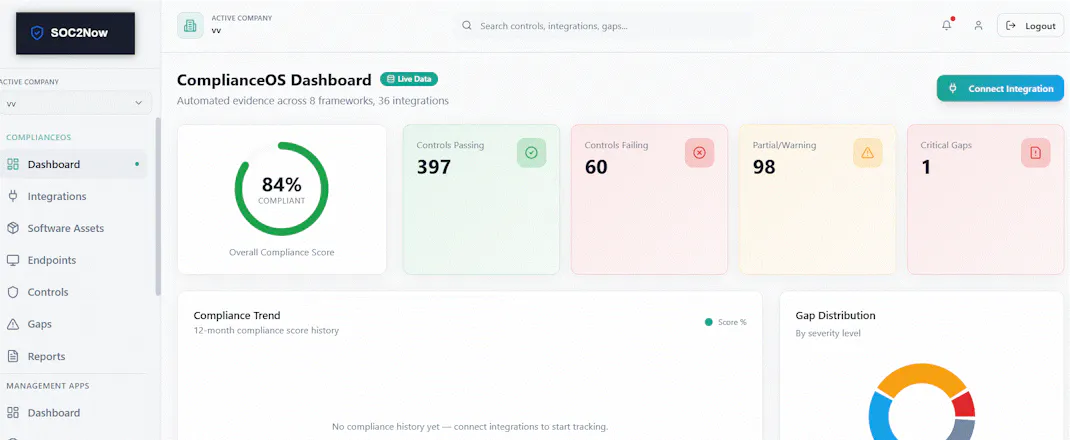Image resolution: width=1070 pixels, height=440 pixels.
Task: Click the Critical Gaps alert icon
Action: (x=1035, y=153)
